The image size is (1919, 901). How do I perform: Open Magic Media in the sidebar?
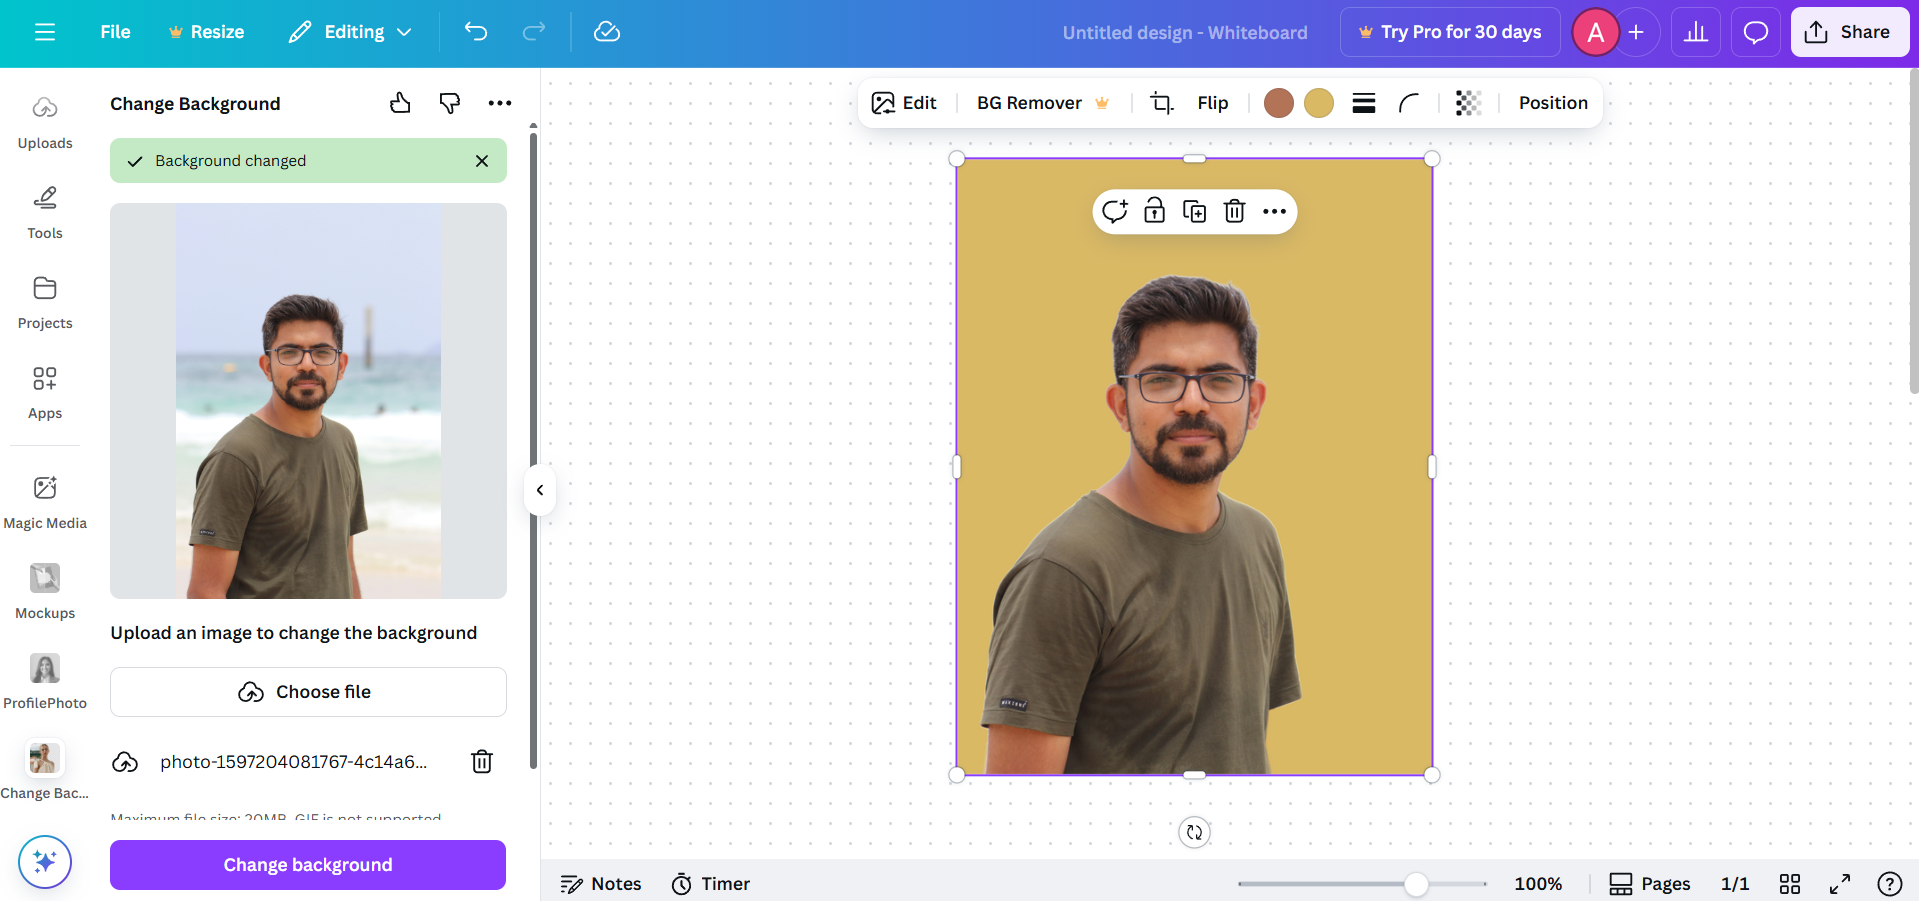(x=45, y=500)
